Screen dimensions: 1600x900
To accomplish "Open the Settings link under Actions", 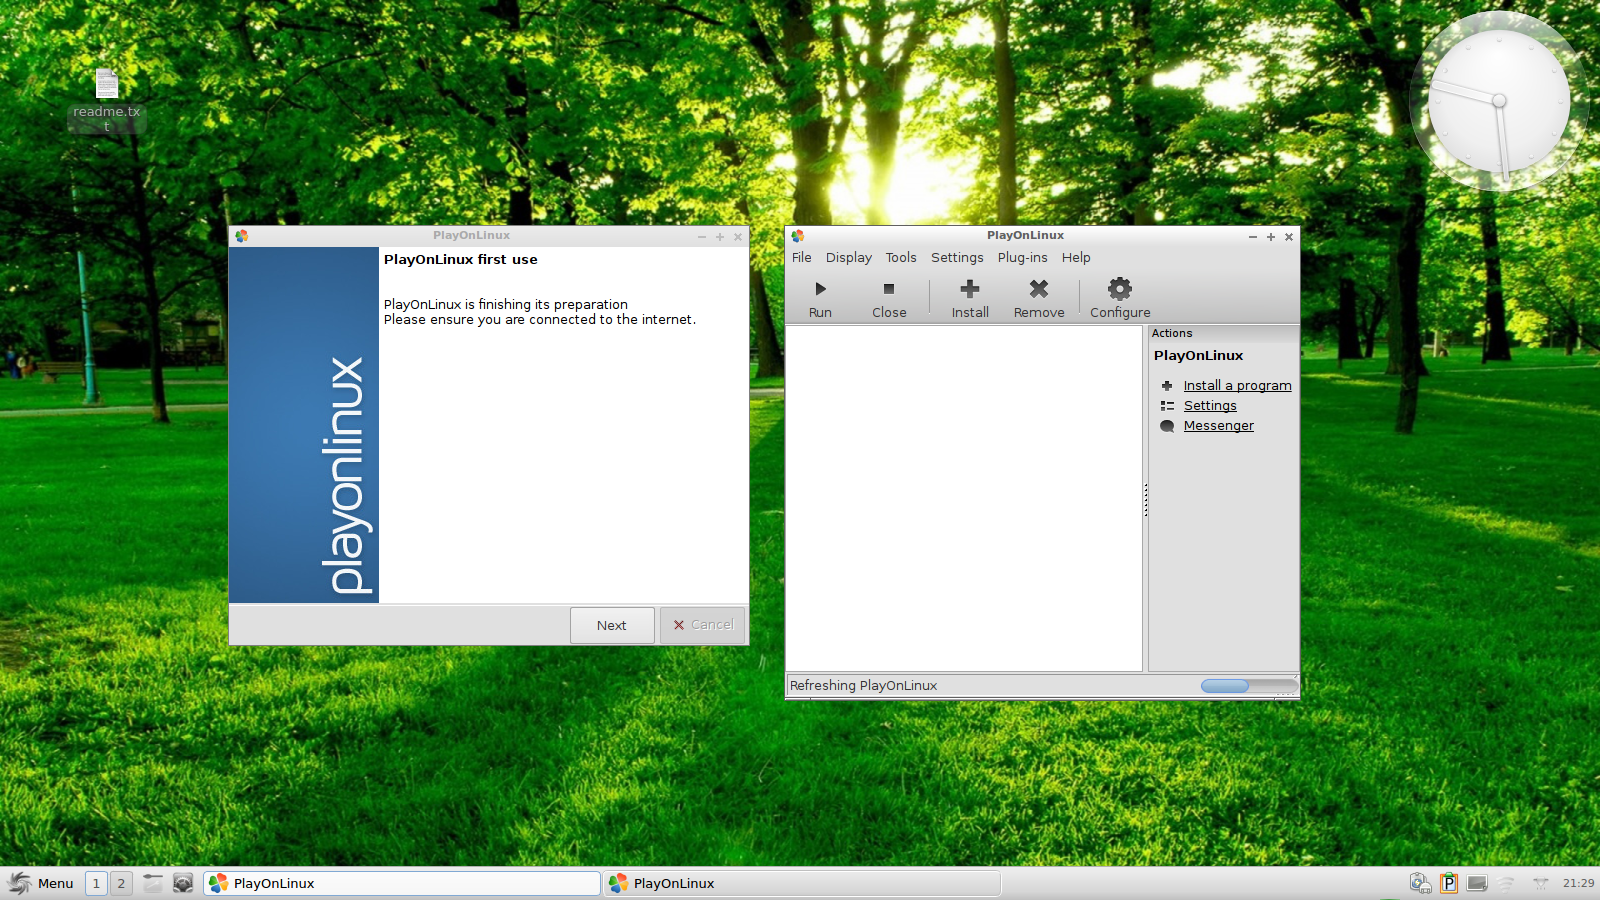I will [1210, 406].
